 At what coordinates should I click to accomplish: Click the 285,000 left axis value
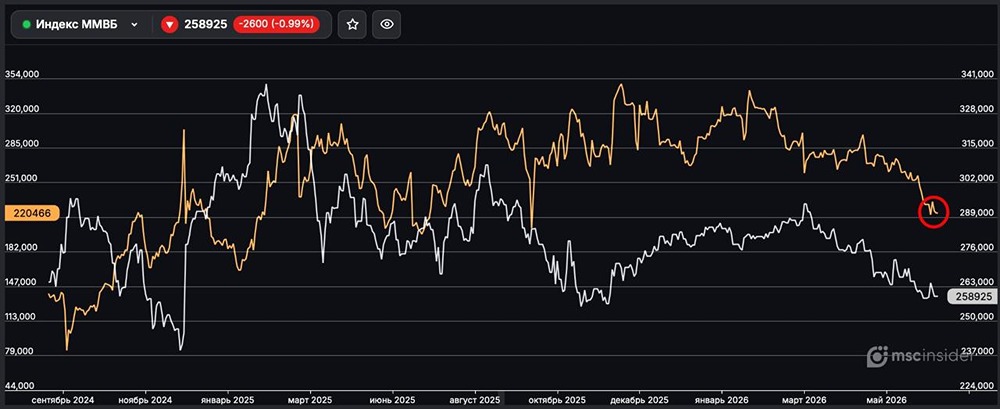22,144
